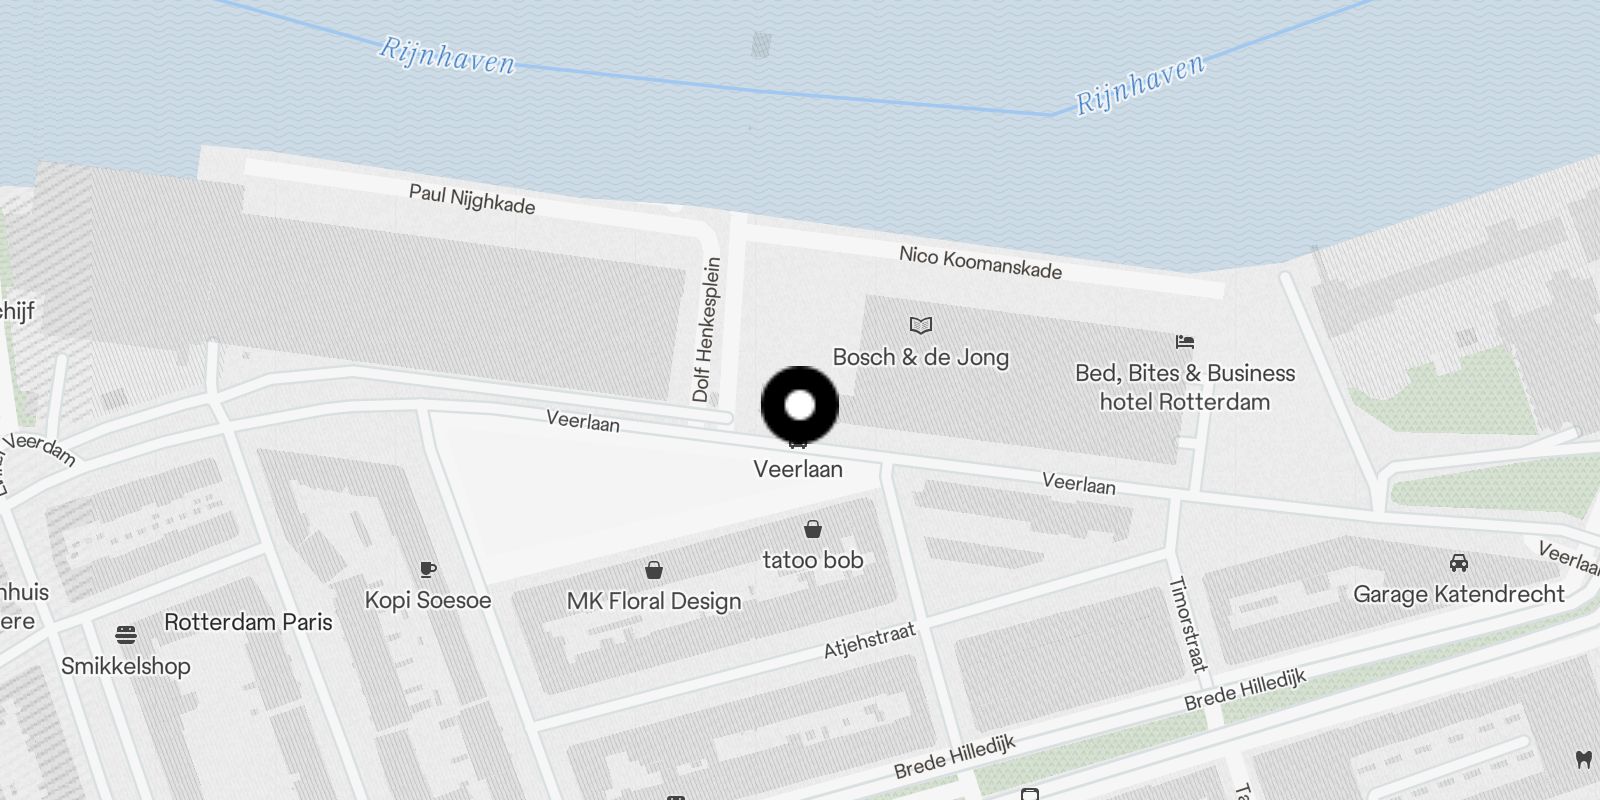1600x800 pixels.
Task: Select the MK Floral Design label
Action: (654, 601)
